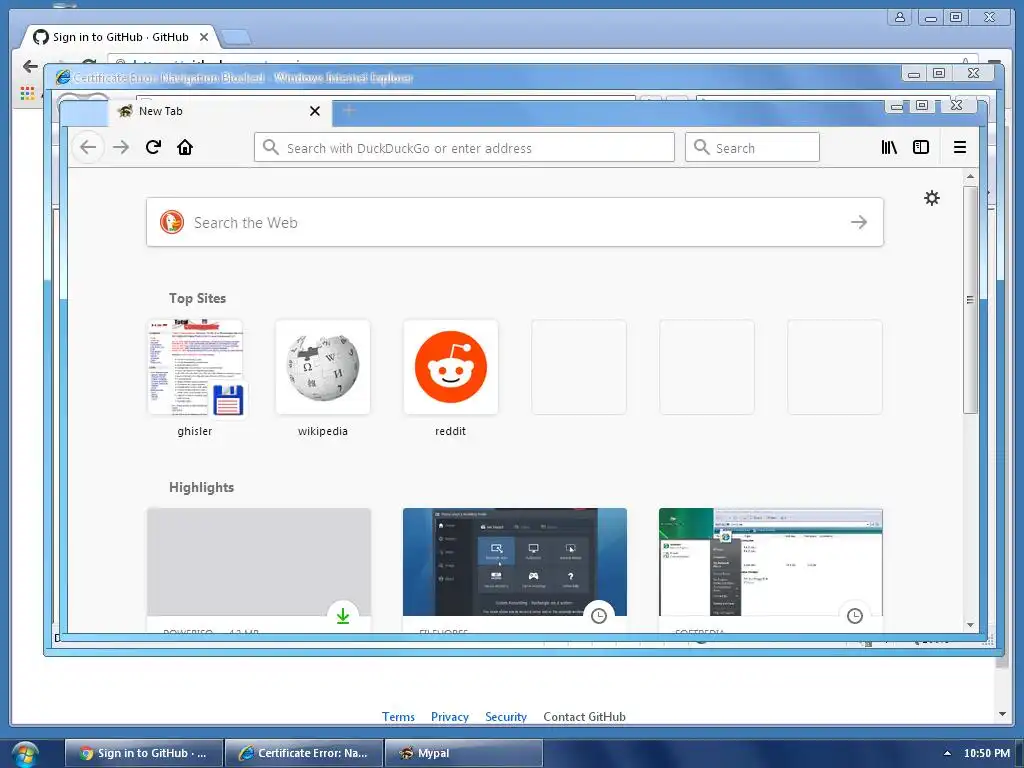Open the Library bookmarks panel icon
The image size is (1024, 768).
coord(889,147)
